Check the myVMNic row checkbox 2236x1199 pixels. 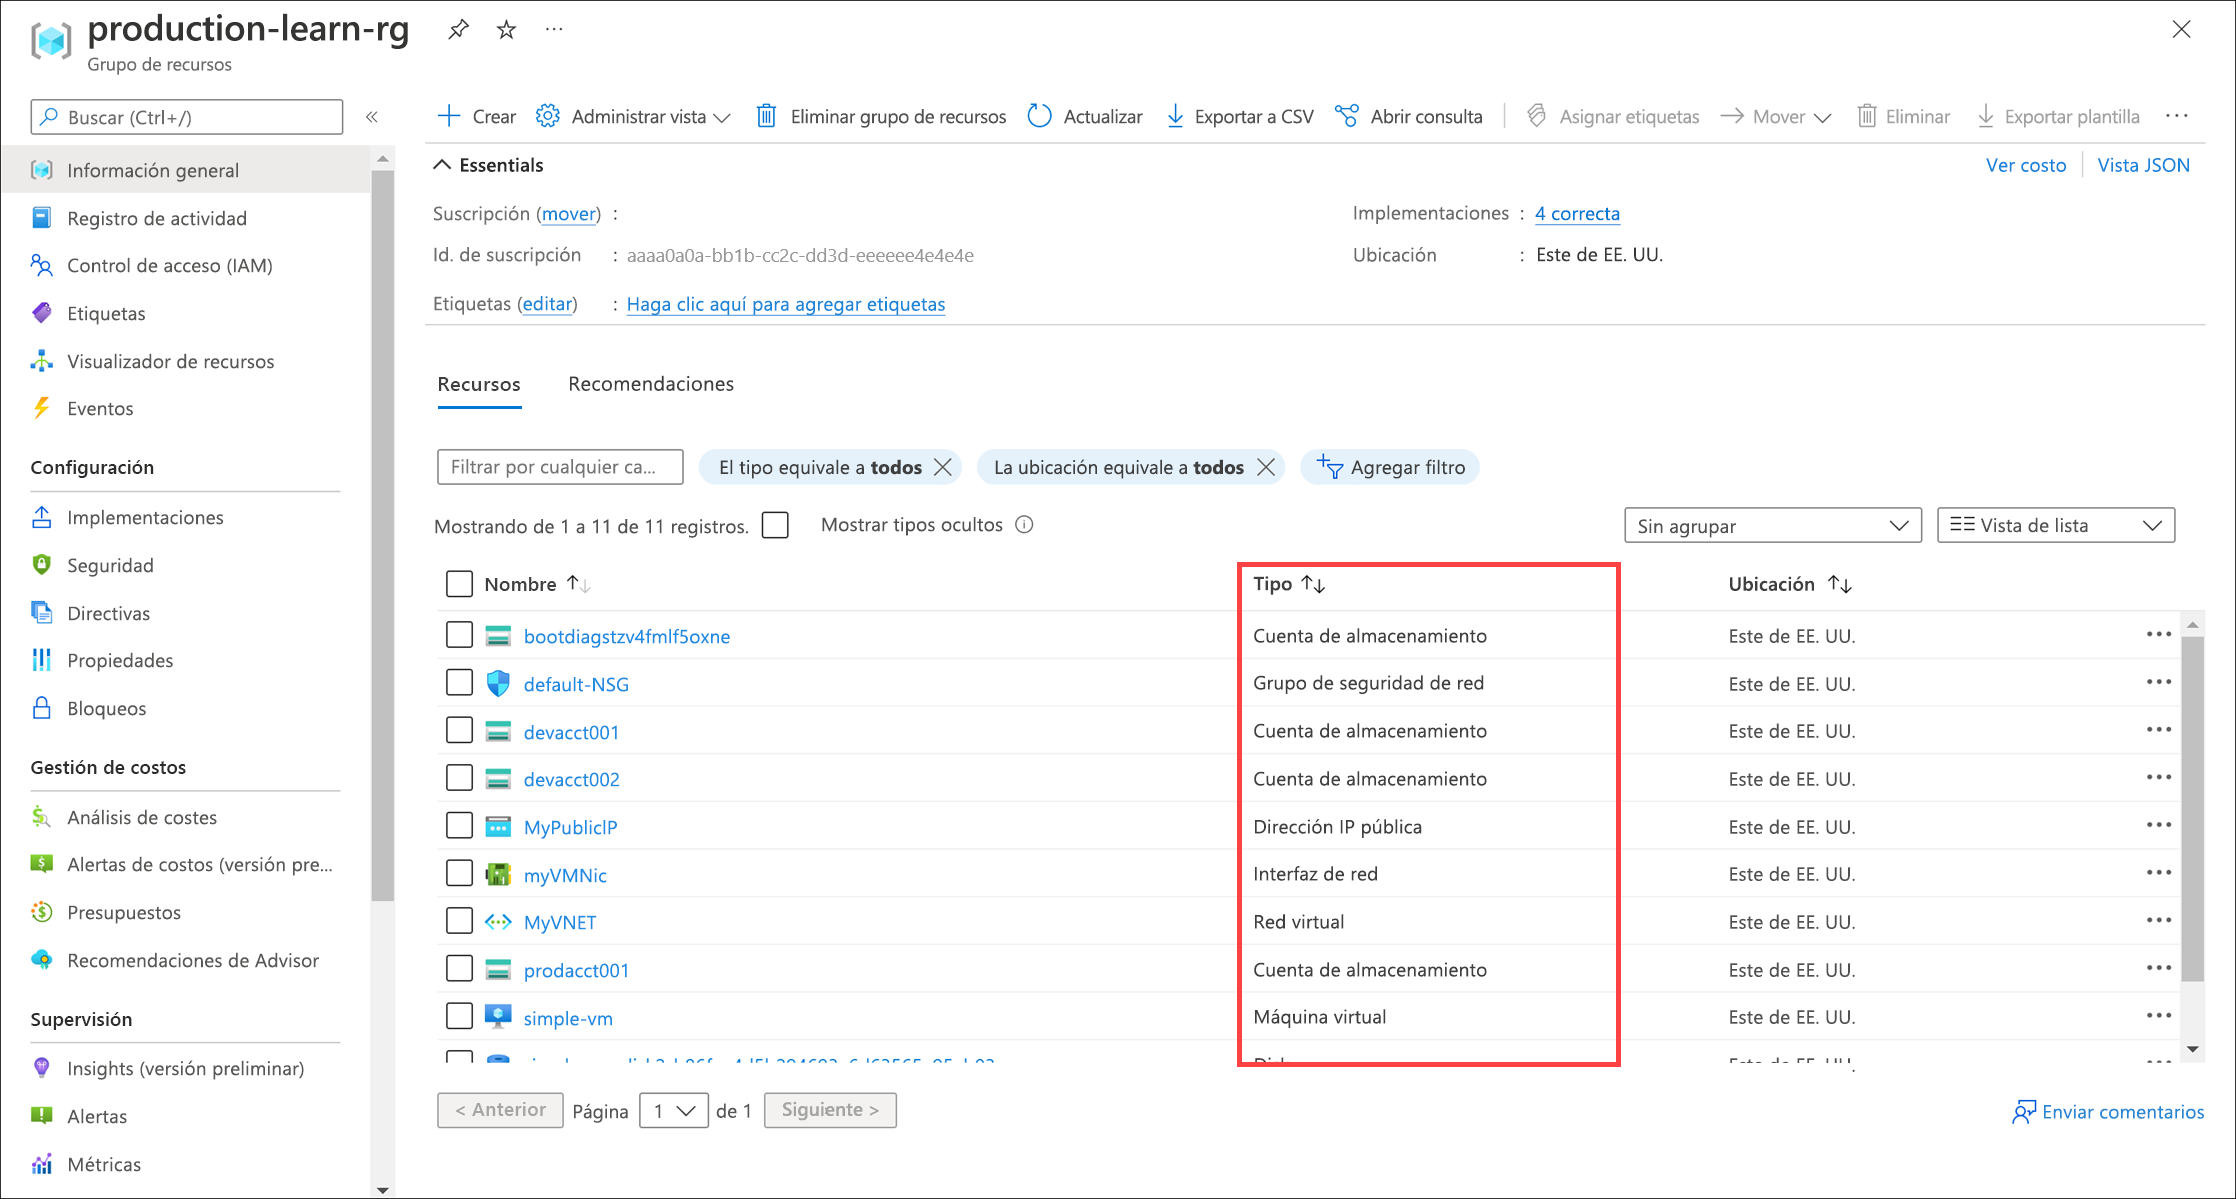pos(459,873)
